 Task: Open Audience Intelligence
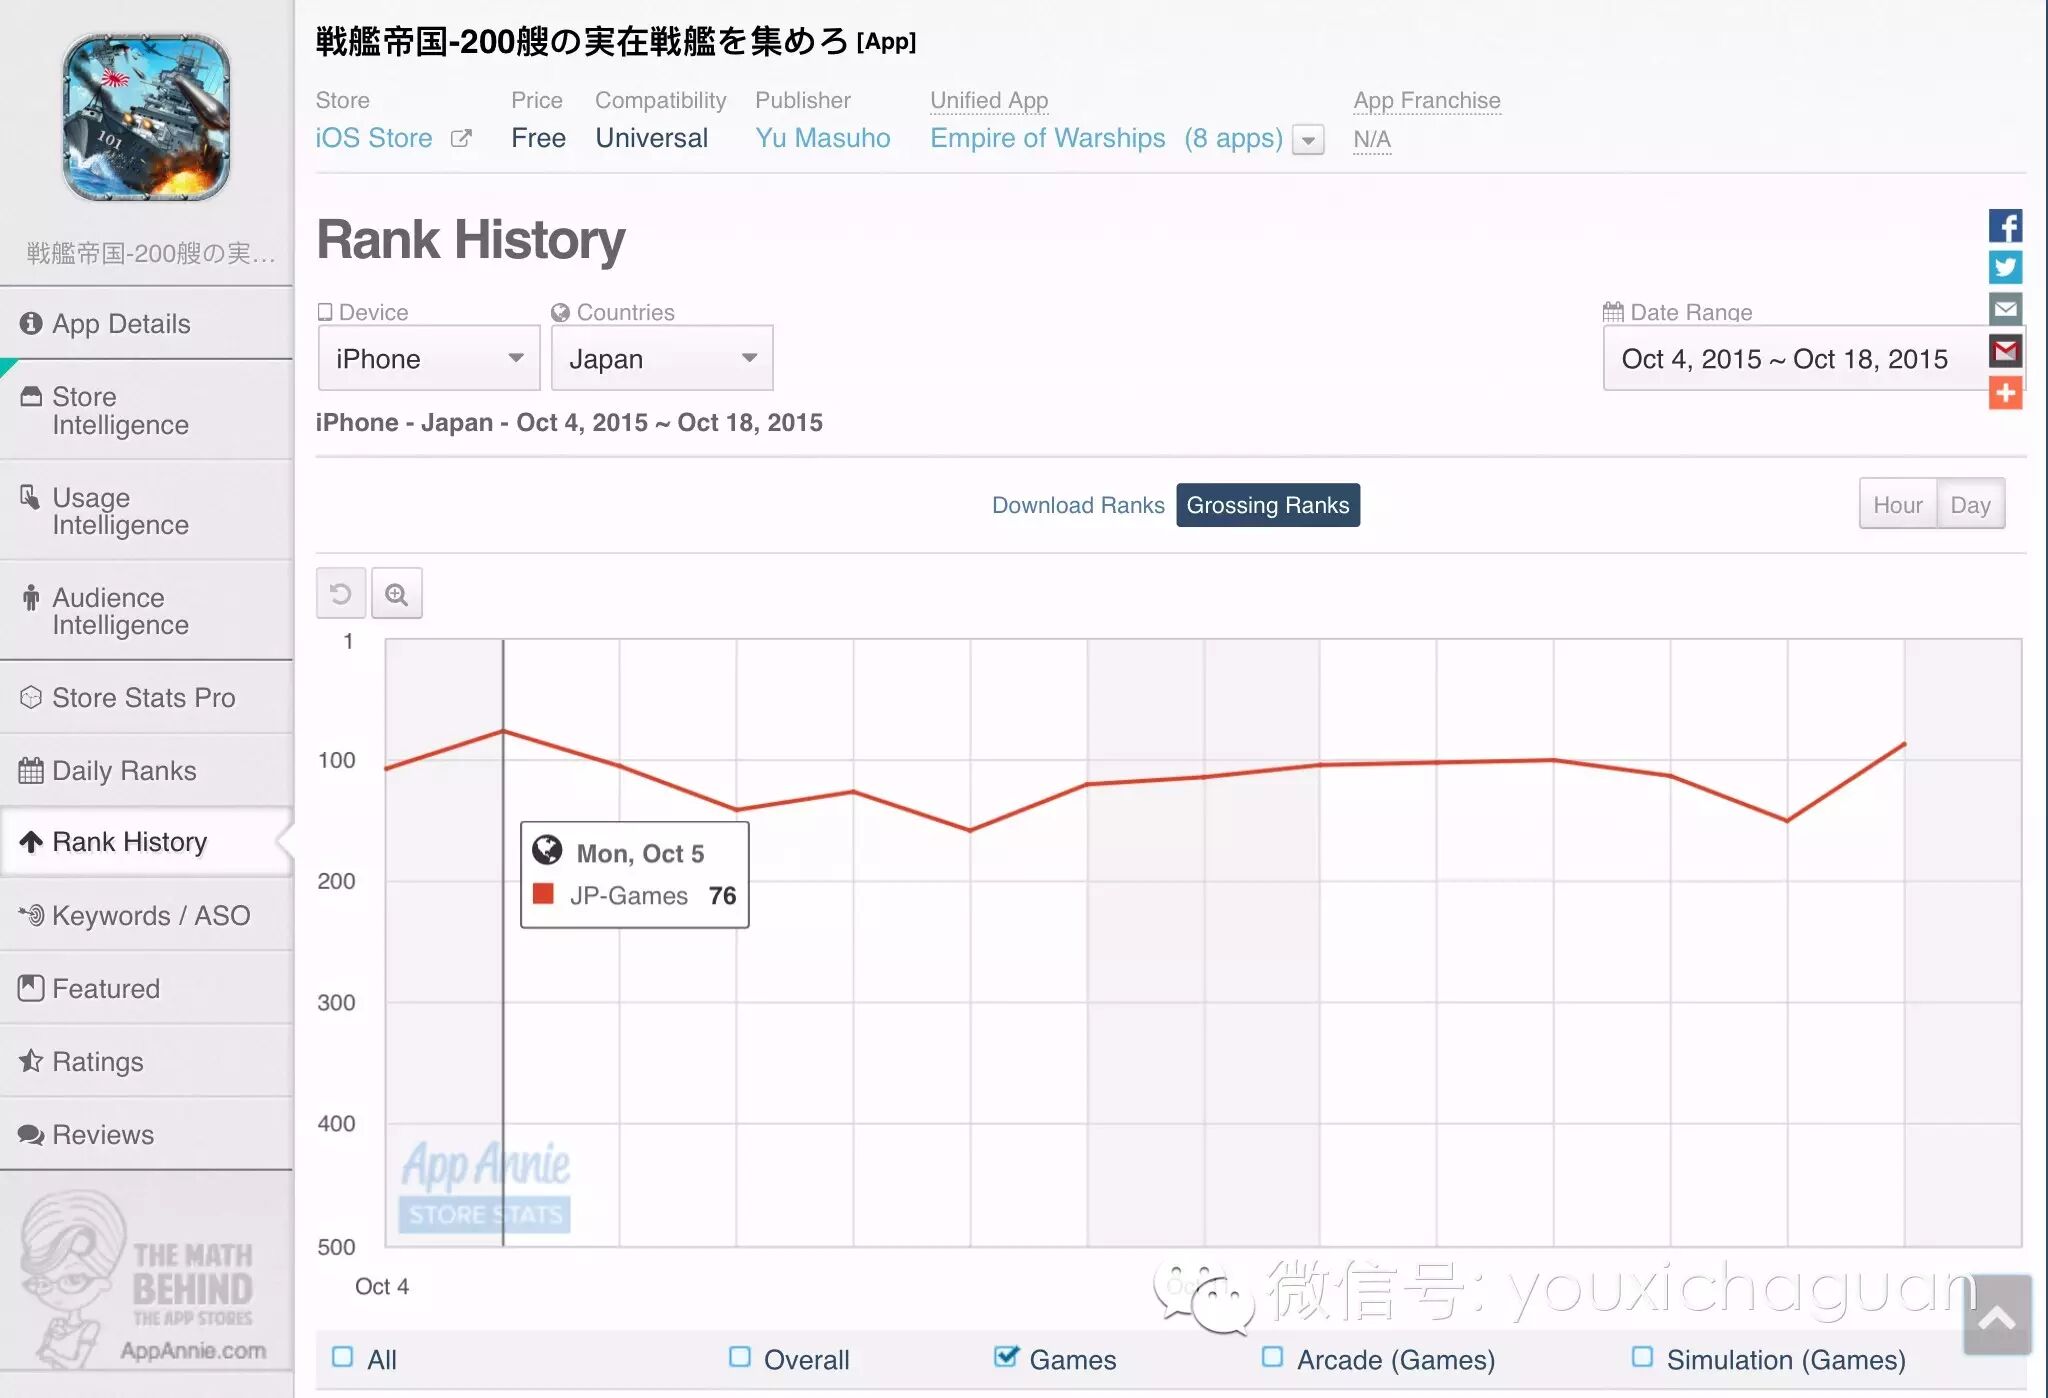point(120,610)
